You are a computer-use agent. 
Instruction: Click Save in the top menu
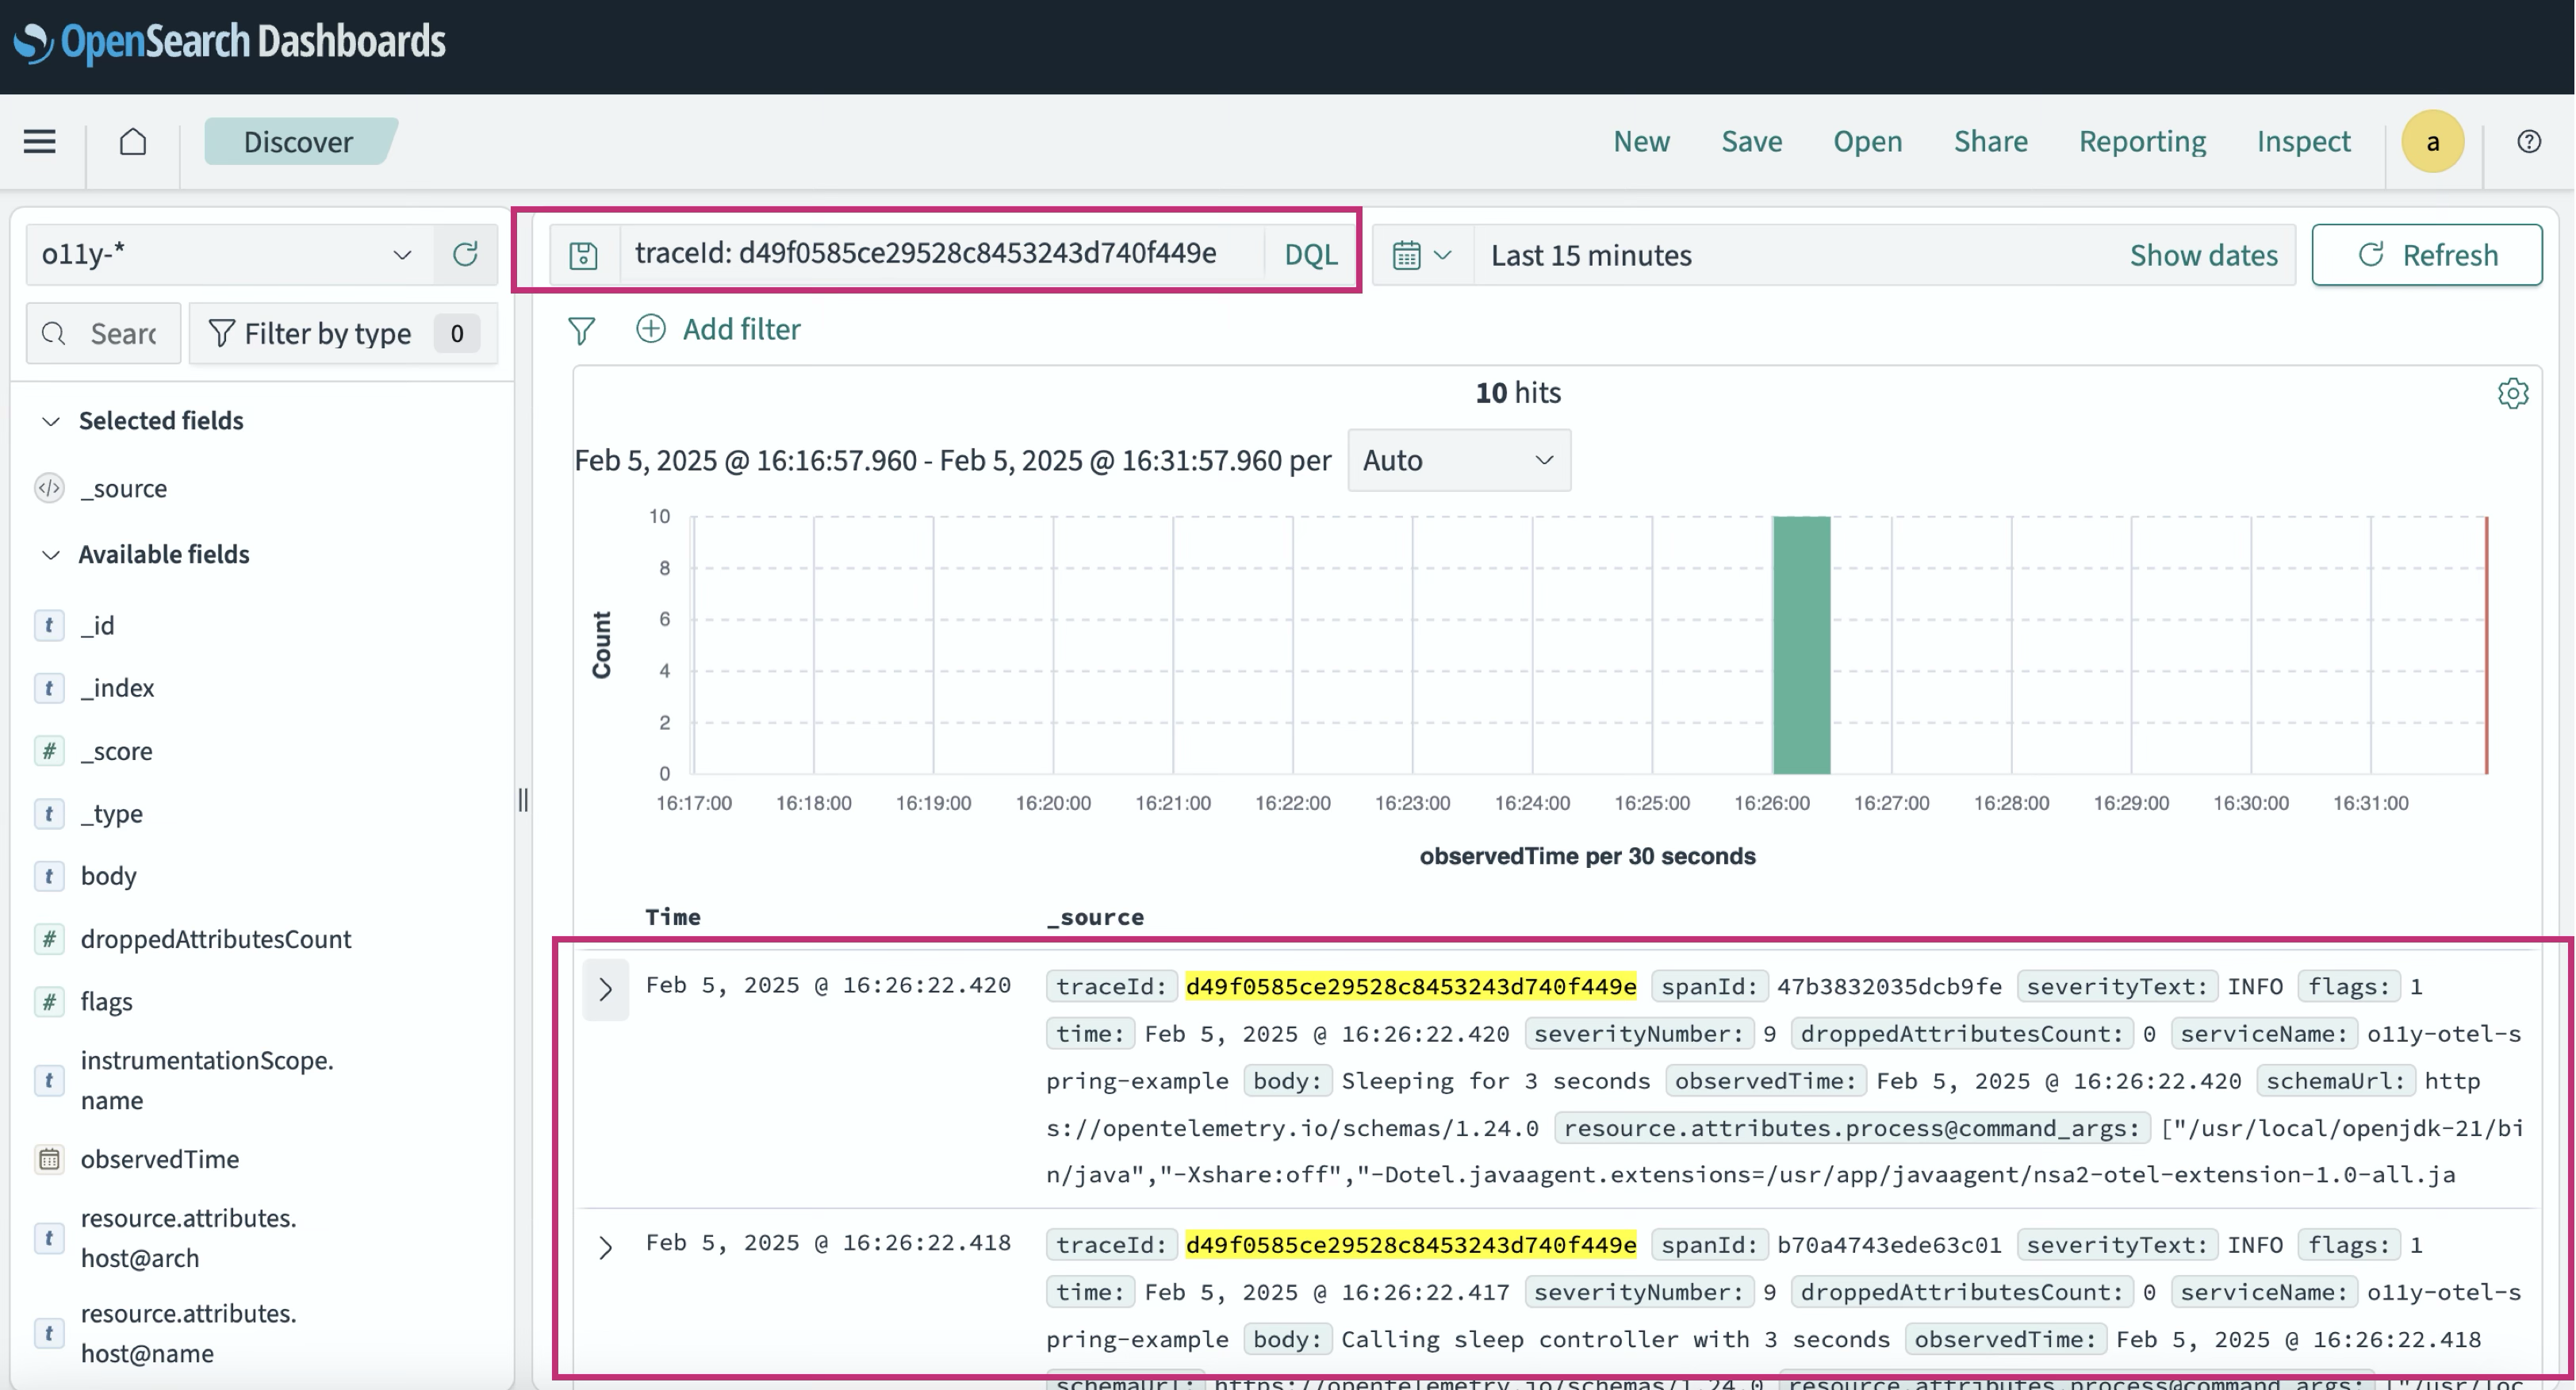pos(1751,141)
